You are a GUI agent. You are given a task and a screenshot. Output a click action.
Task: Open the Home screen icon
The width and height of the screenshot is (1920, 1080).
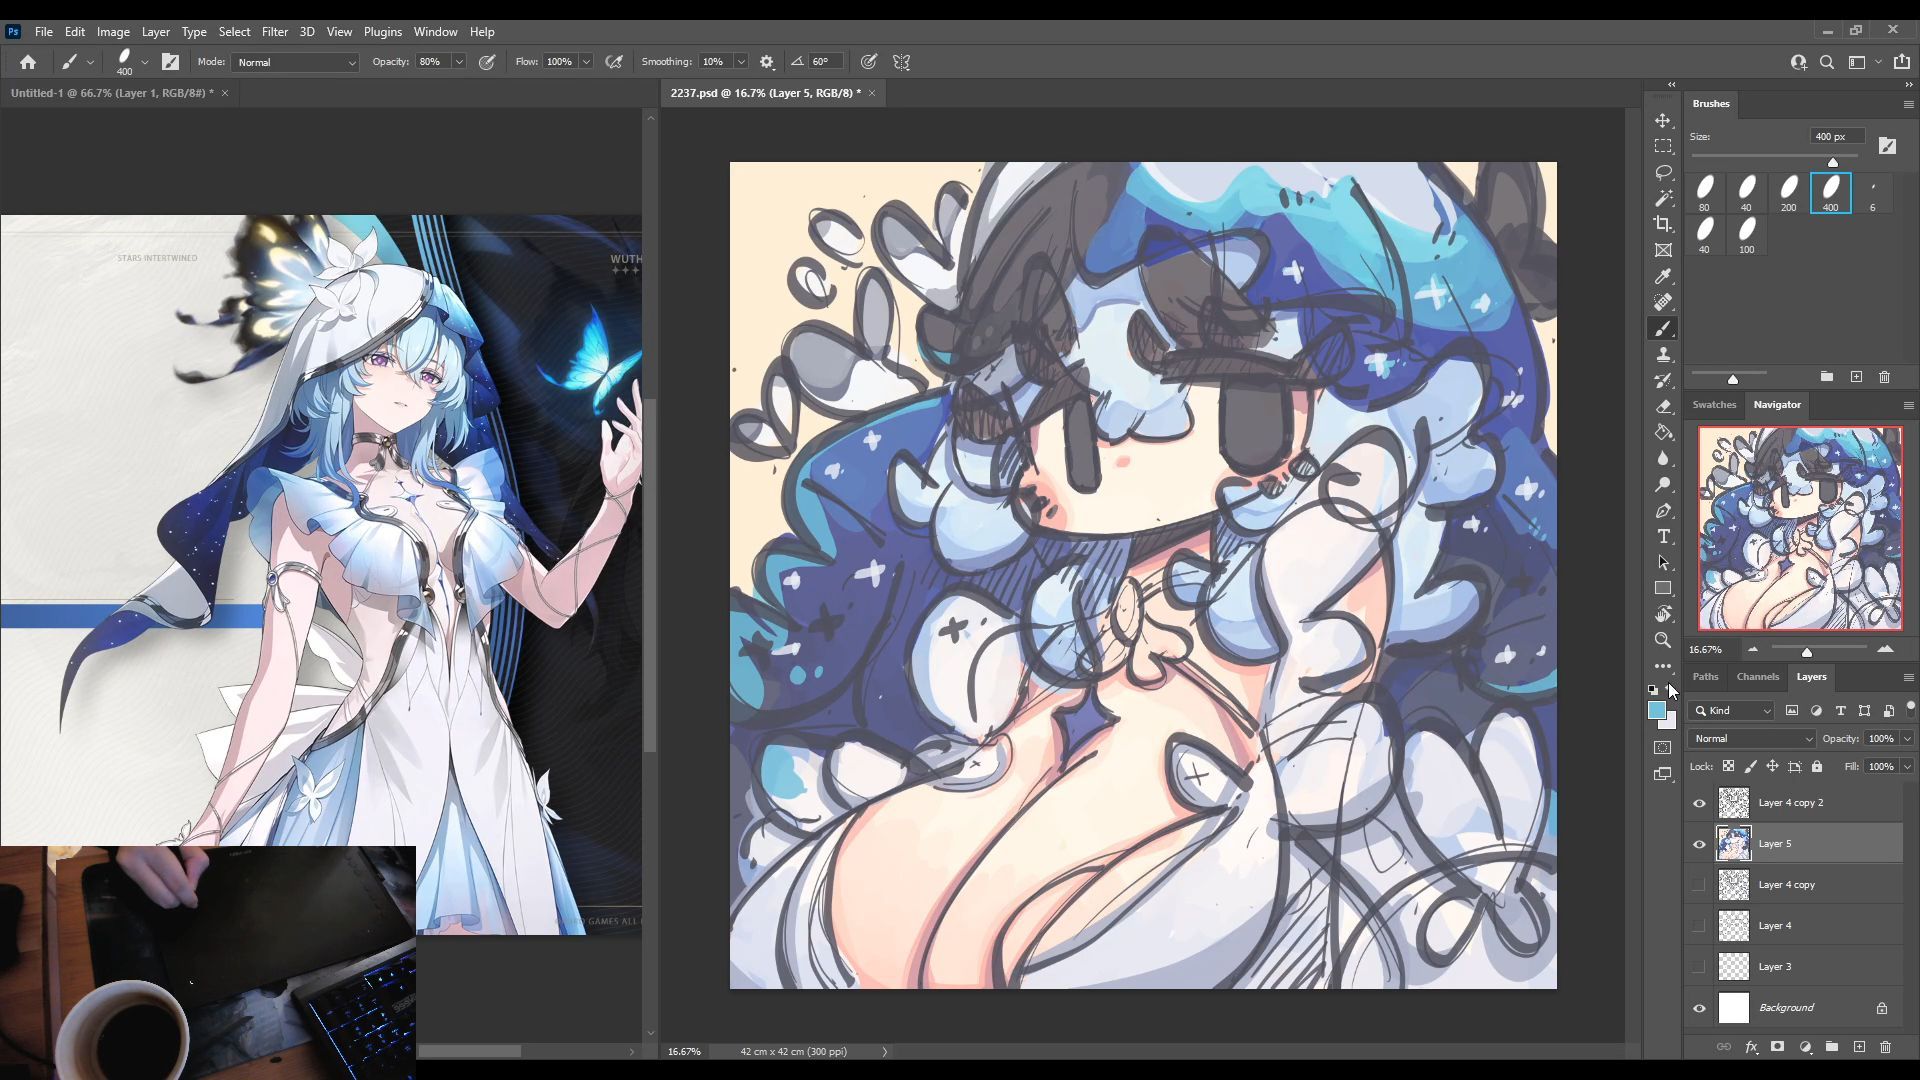click(28, 62)
